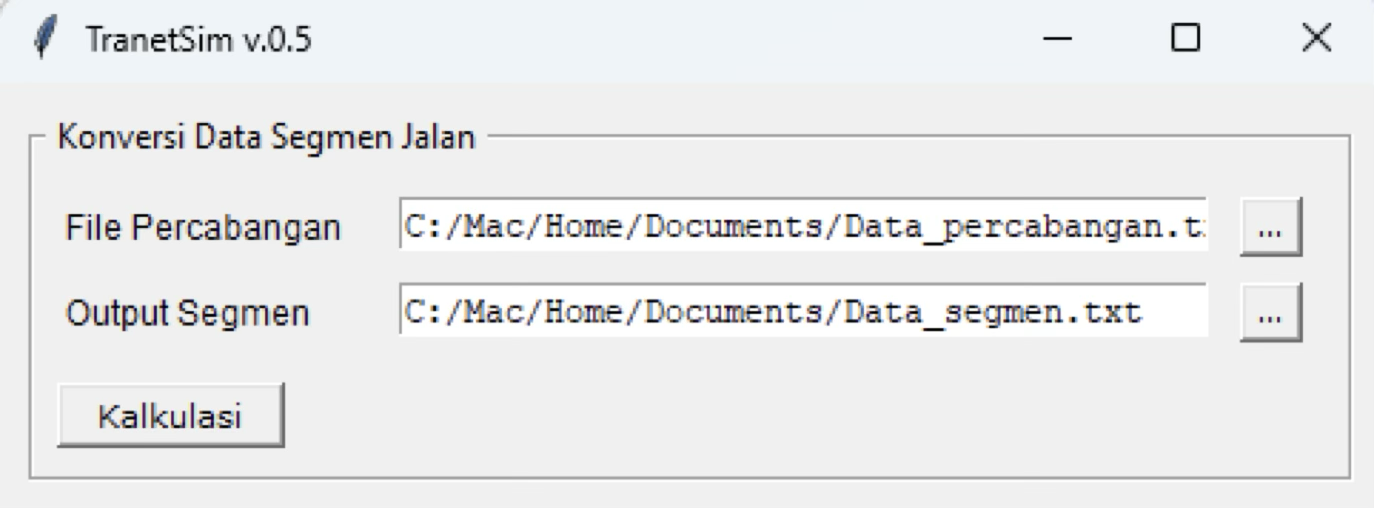The width and height of the screenshot is (1374, 508).
Task: Place cursor on Data_segmen.txt in output path
Action: click(x=990, y=314)
